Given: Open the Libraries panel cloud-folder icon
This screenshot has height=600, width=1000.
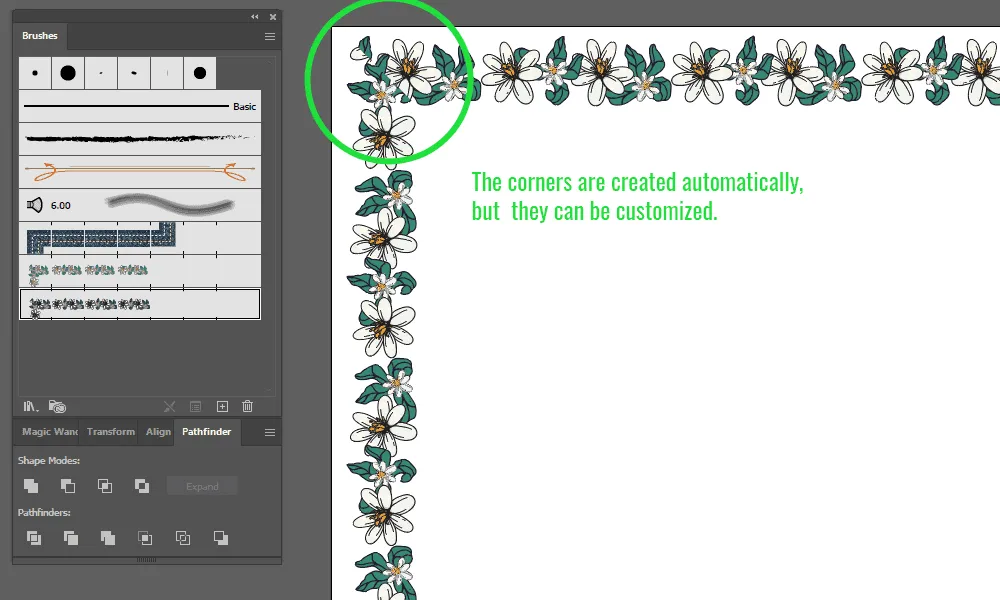Looking at the screenshot, I should (57, 406).
